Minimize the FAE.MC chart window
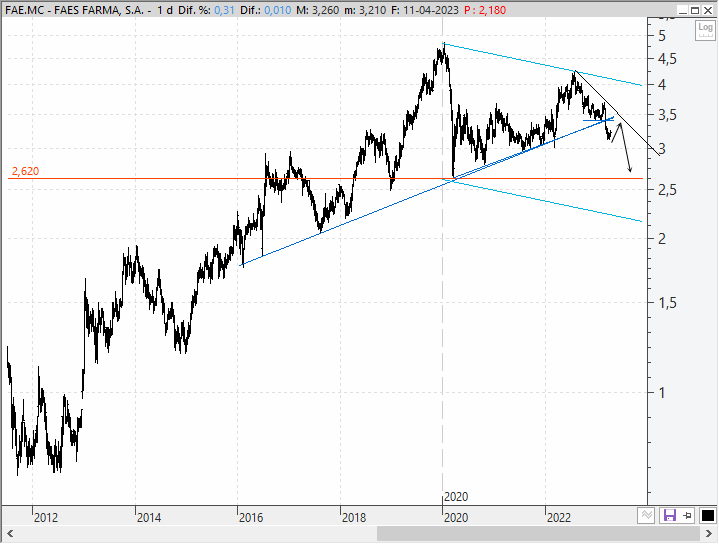The image size is (719, 544). tap(683, 10)
